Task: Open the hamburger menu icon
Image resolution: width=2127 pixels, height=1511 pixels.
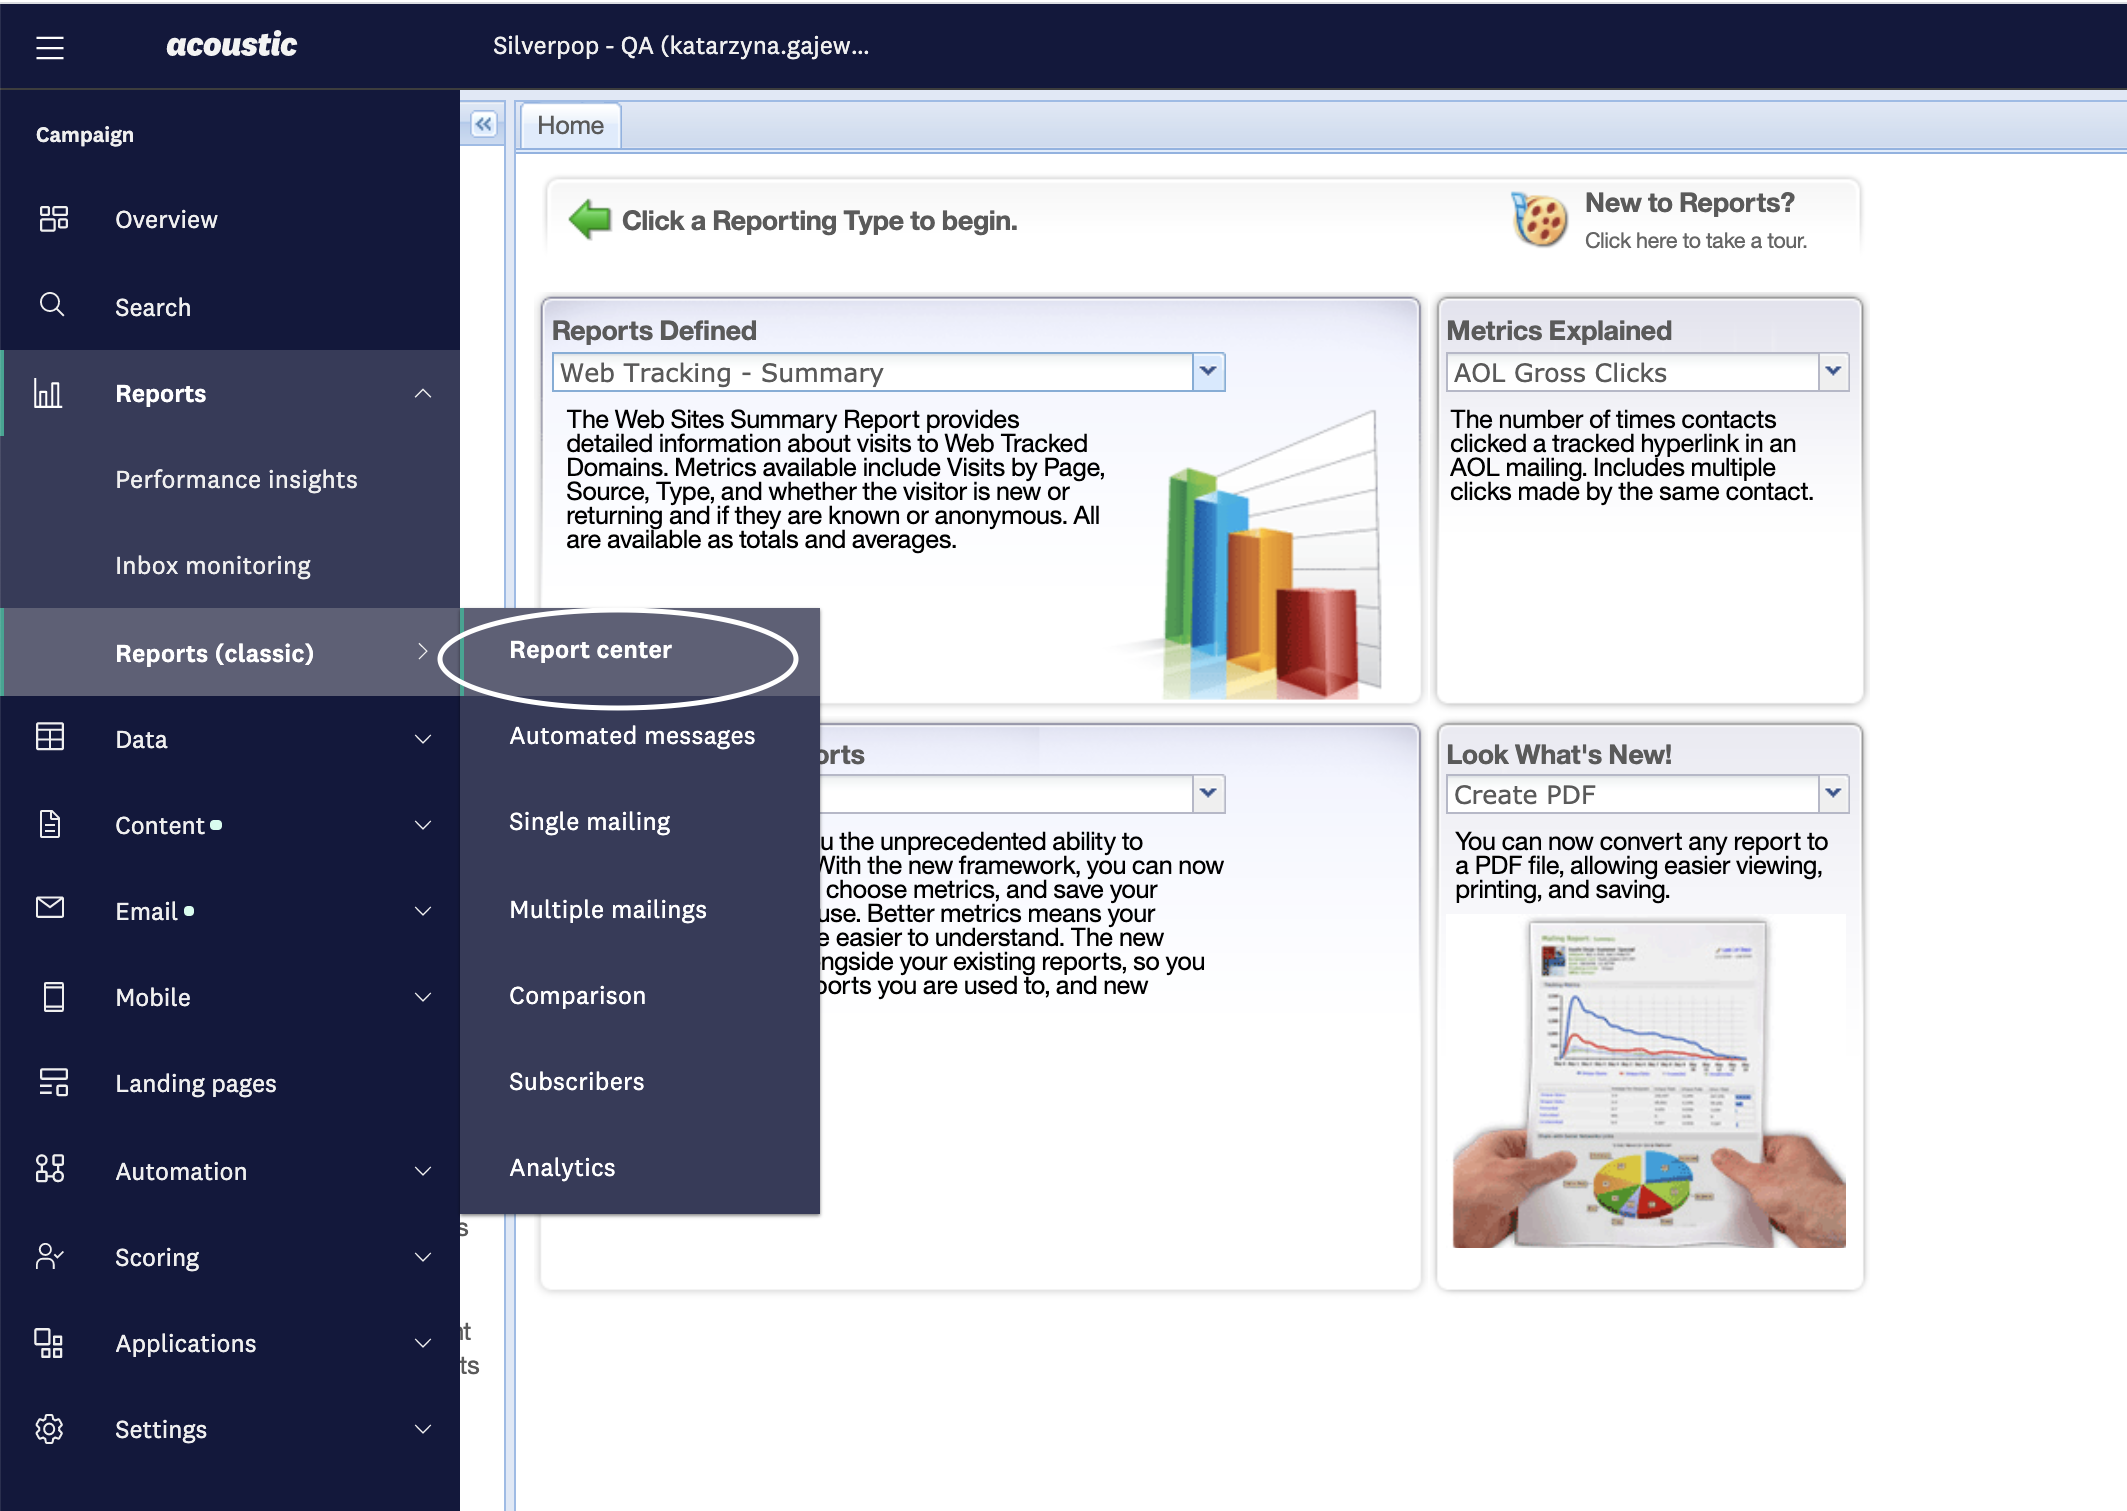Action: [50, 47]
